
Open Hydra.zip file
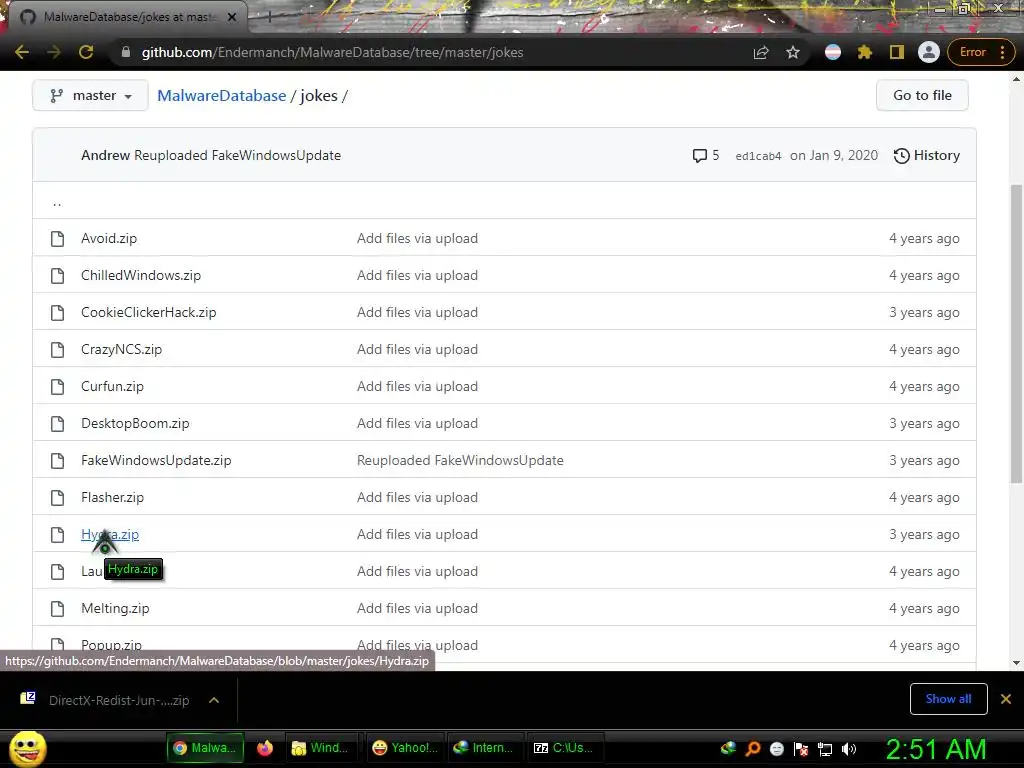pyautogui.click(x=110, y=534)
